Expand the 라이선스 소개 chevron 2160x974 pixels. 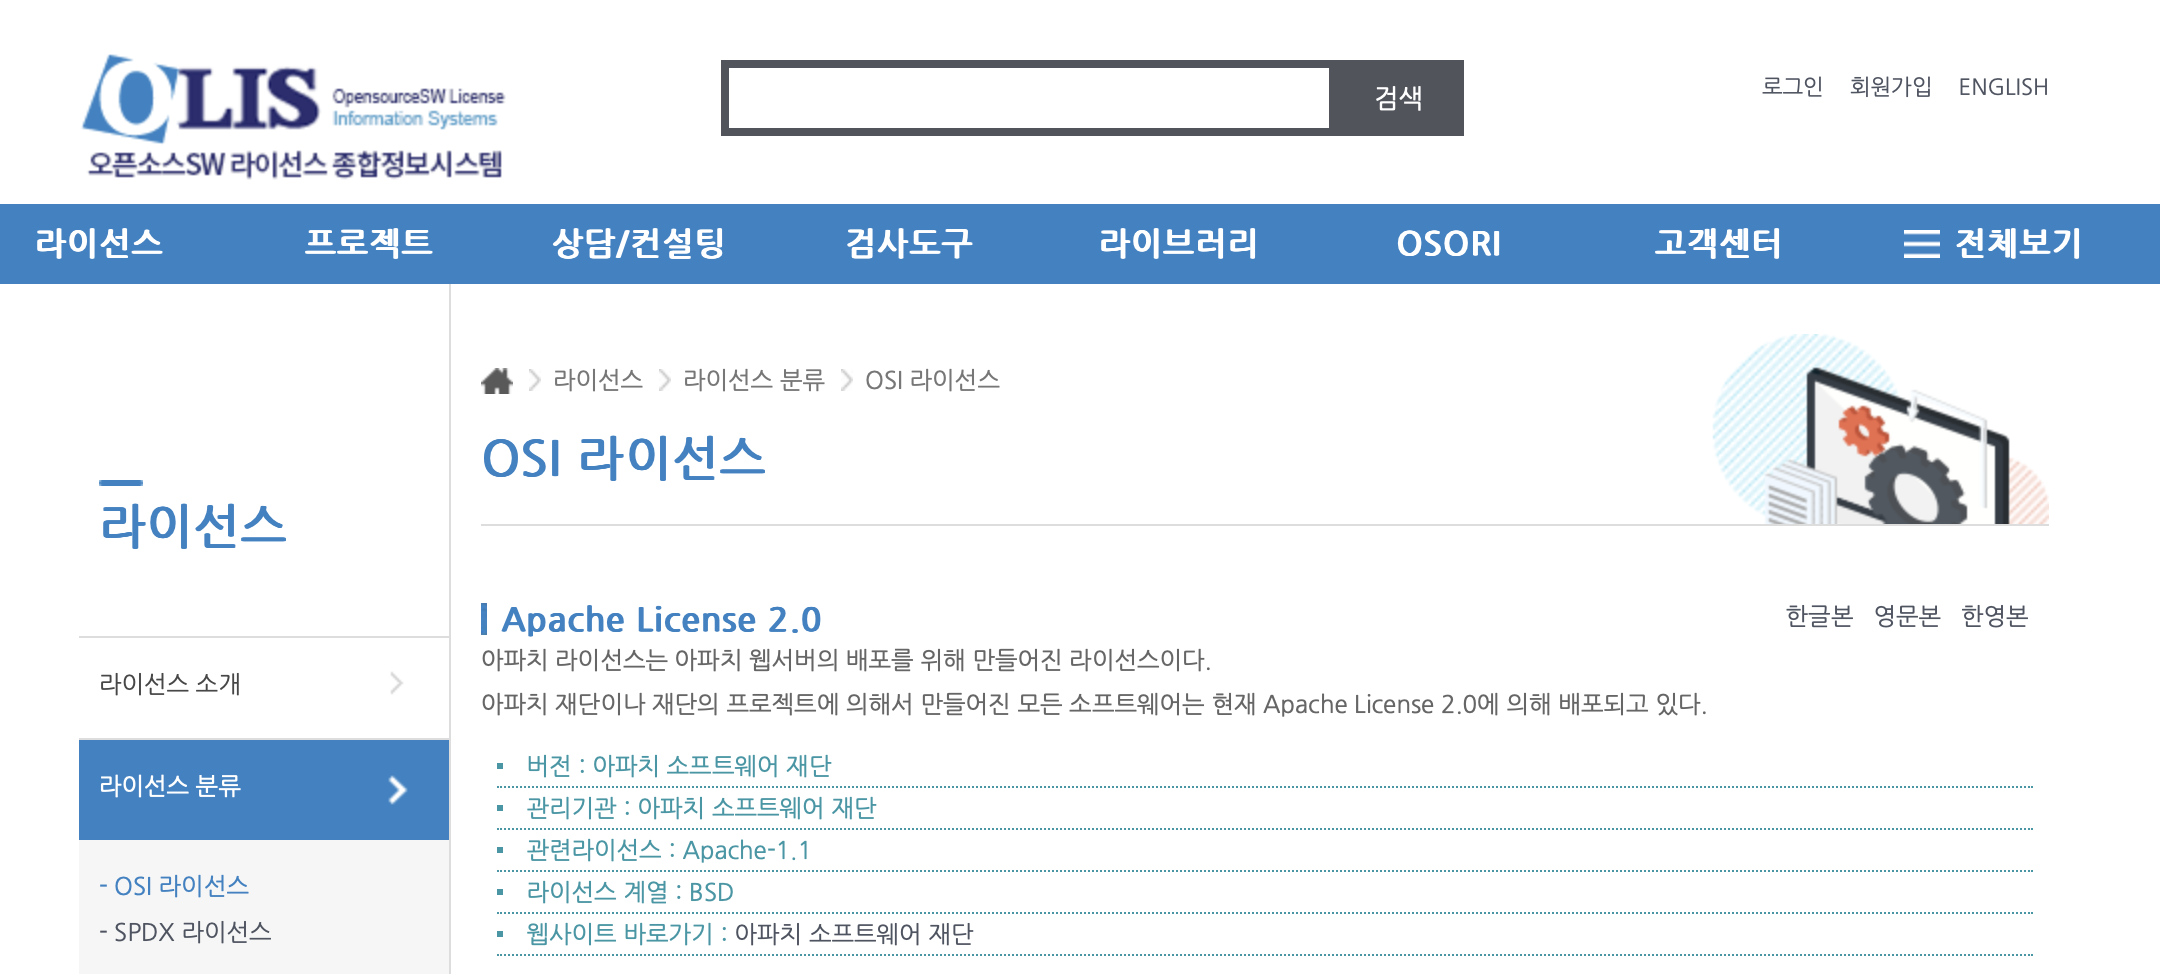tap(397, 683)
